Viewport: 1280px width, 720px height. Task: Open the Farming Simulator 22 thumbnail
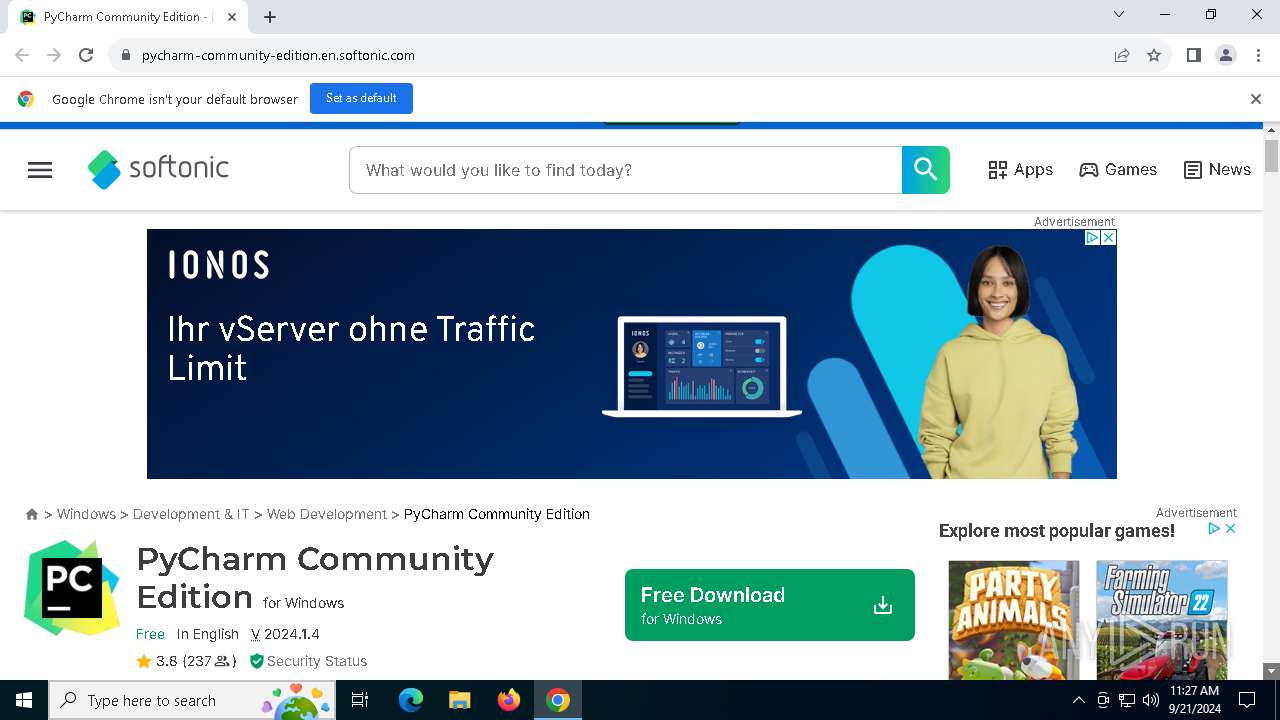pyautogui.click(x=1162, y=620)
